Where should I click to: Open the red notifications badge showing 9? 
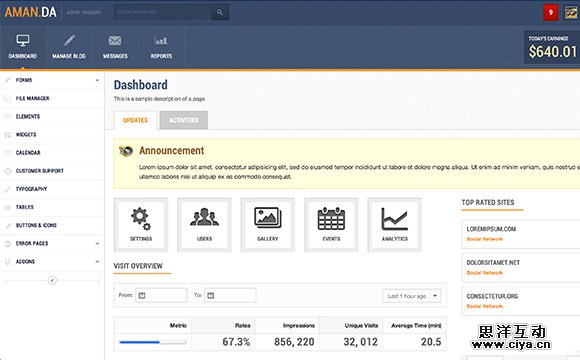click(x=551, y=12)
